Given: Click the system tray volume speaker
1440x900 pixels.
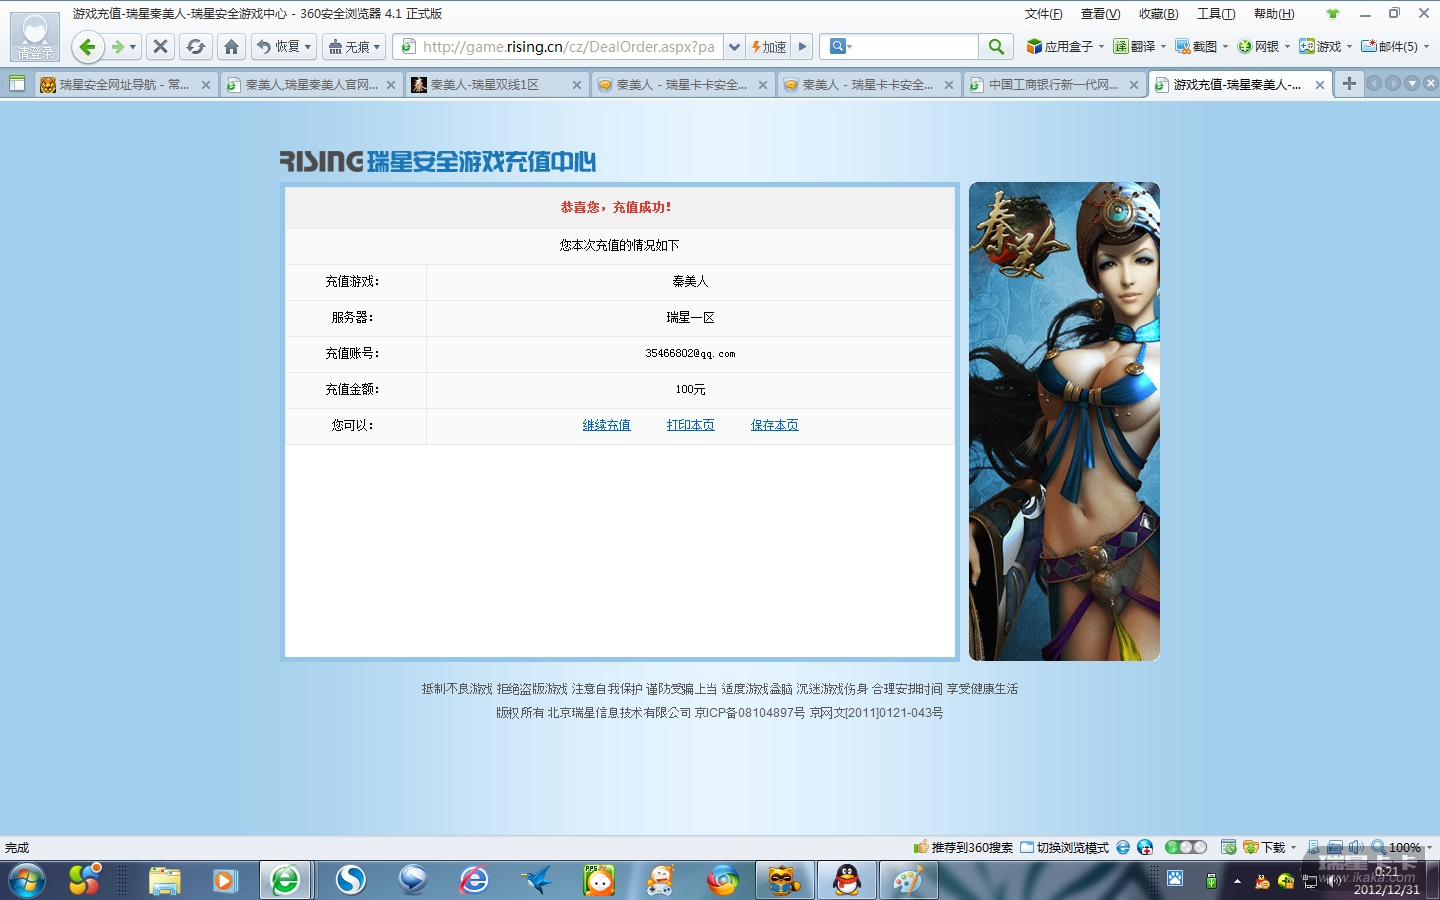Looking at the screenshot, I should click(1334, 881).
